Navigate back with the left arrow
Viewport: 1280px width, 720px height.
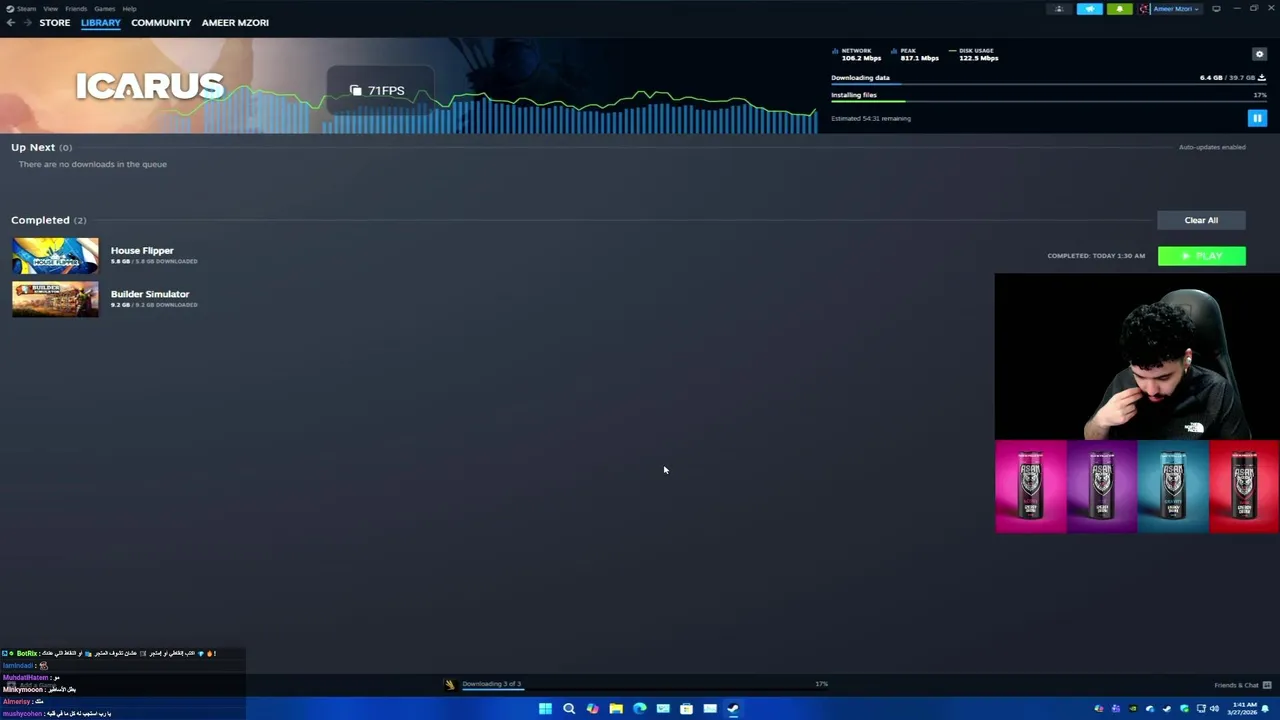10,22
